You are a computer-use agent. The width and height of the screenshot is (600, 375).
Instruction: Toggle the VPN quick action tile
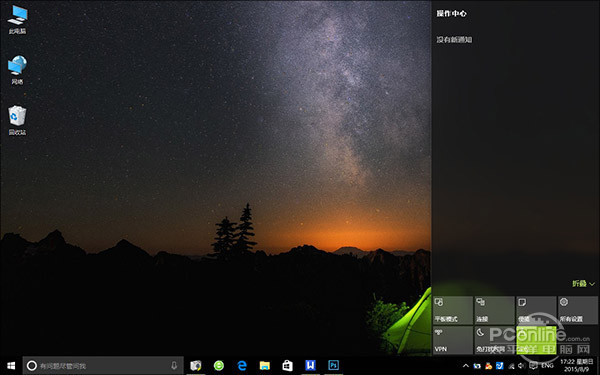point(453,340)
